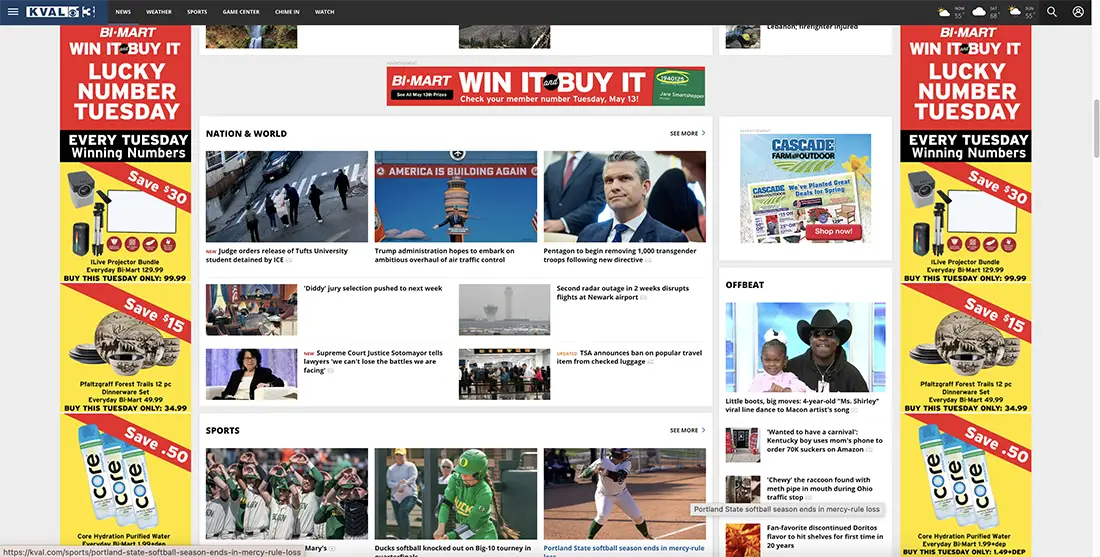
Task: Click the page vertical scrollbar thumb
Action: pos(1095,129)
